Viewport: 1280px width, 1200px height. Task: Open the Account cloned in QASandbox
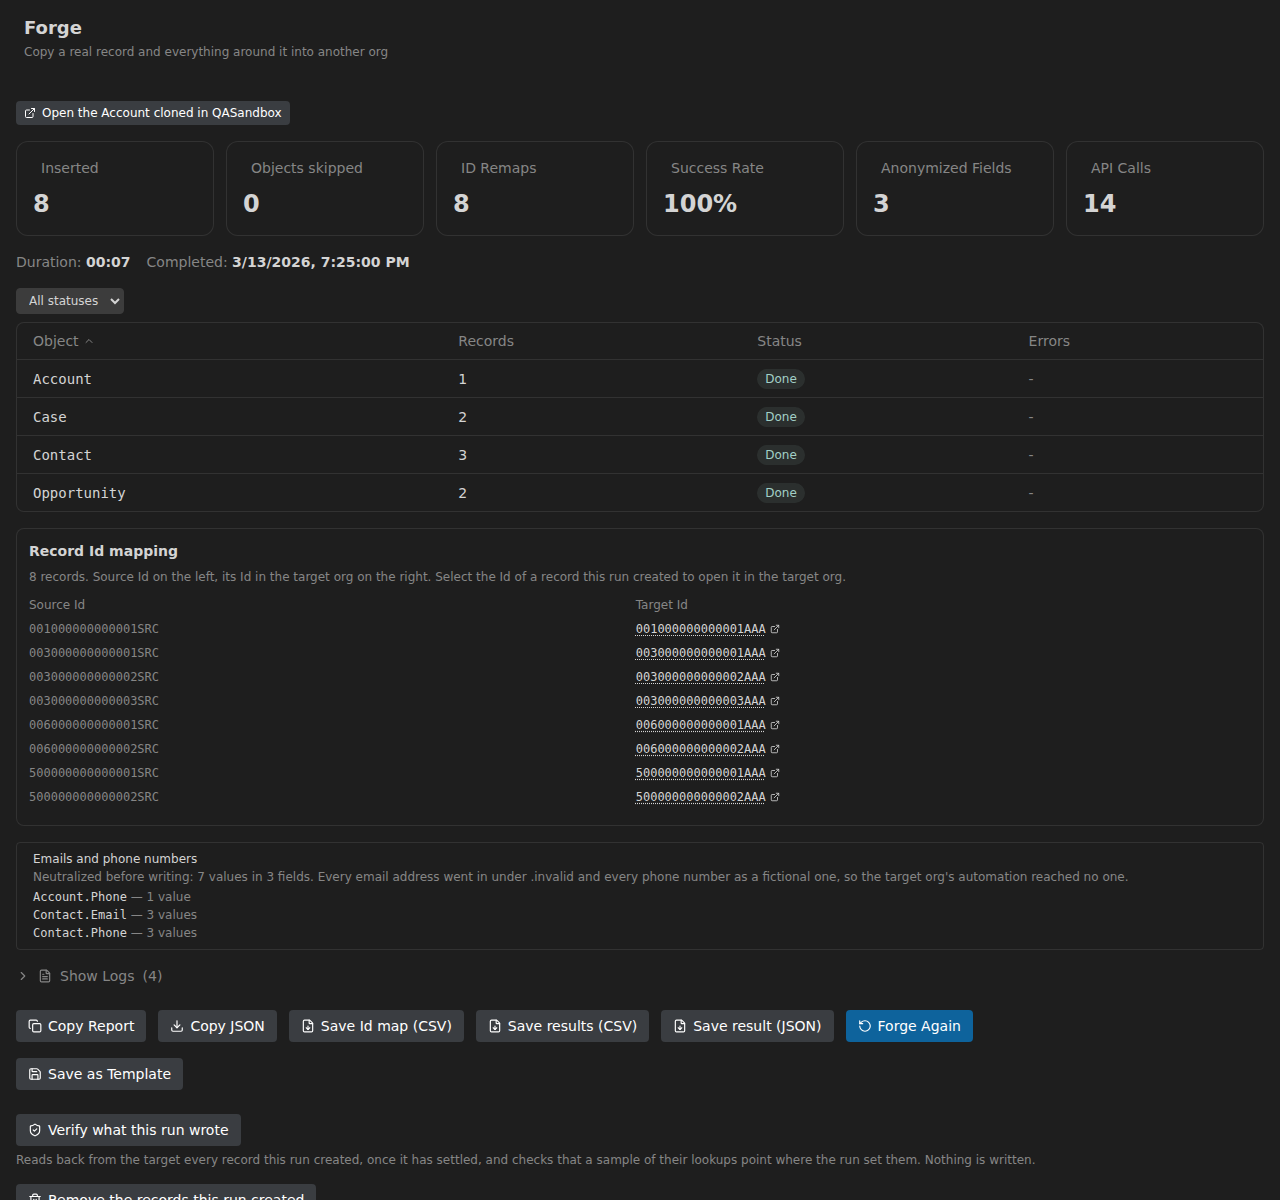tap(153, 113)
